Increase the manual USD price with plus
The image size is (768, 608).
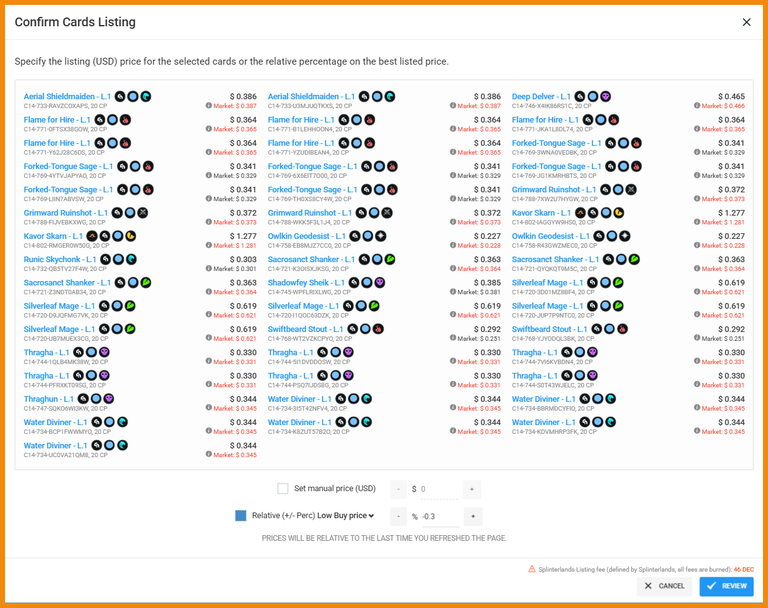(472, 489)
